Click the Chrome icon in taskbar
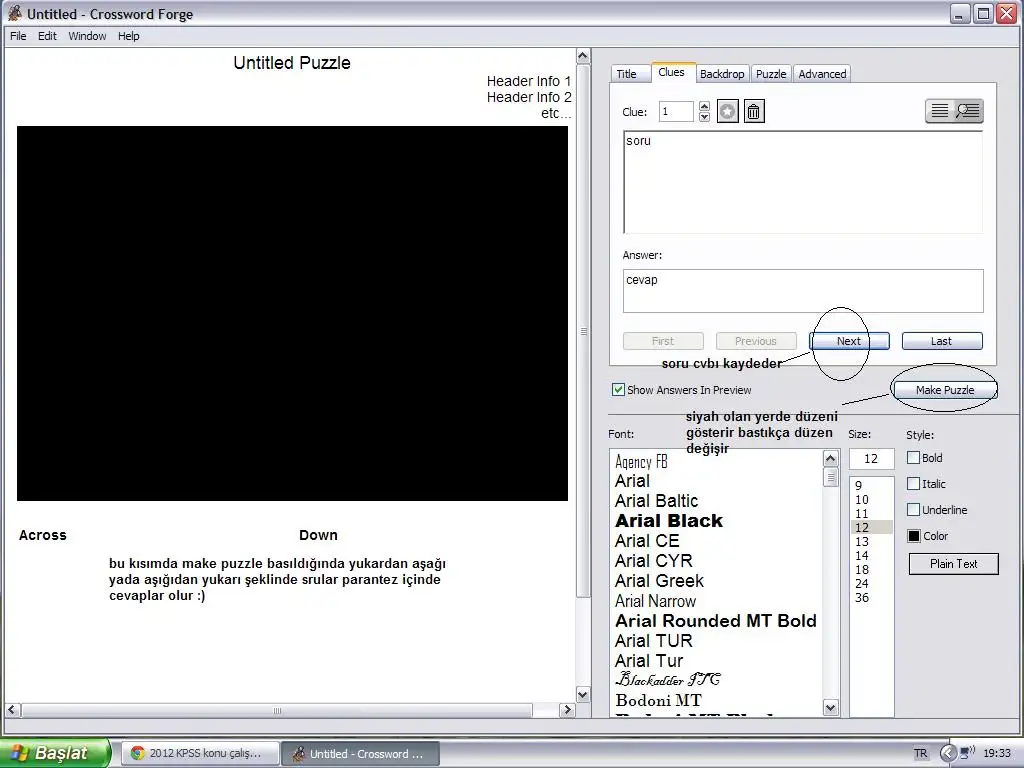The height and width of the screenshot is (768, 1024). pyautogui.click(x=137, y=753)
